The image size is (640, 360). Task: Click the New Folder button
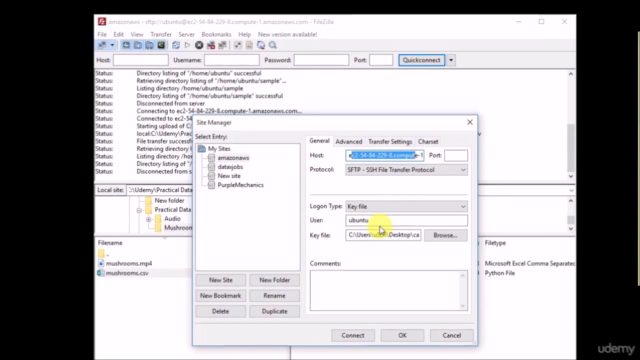point(275,280)
